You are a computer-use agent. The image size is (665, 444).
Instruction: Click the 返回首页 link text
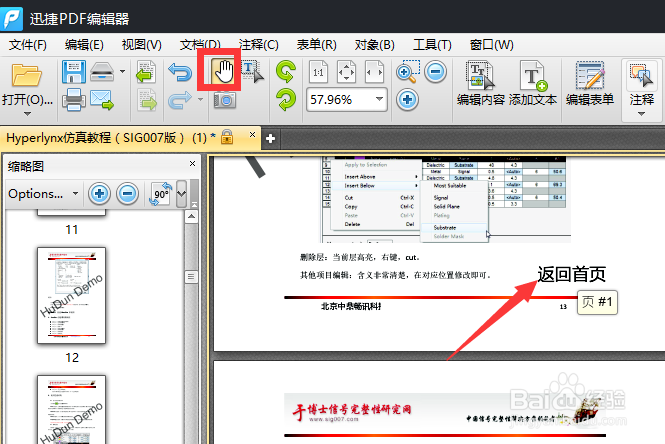pos(571,274)
